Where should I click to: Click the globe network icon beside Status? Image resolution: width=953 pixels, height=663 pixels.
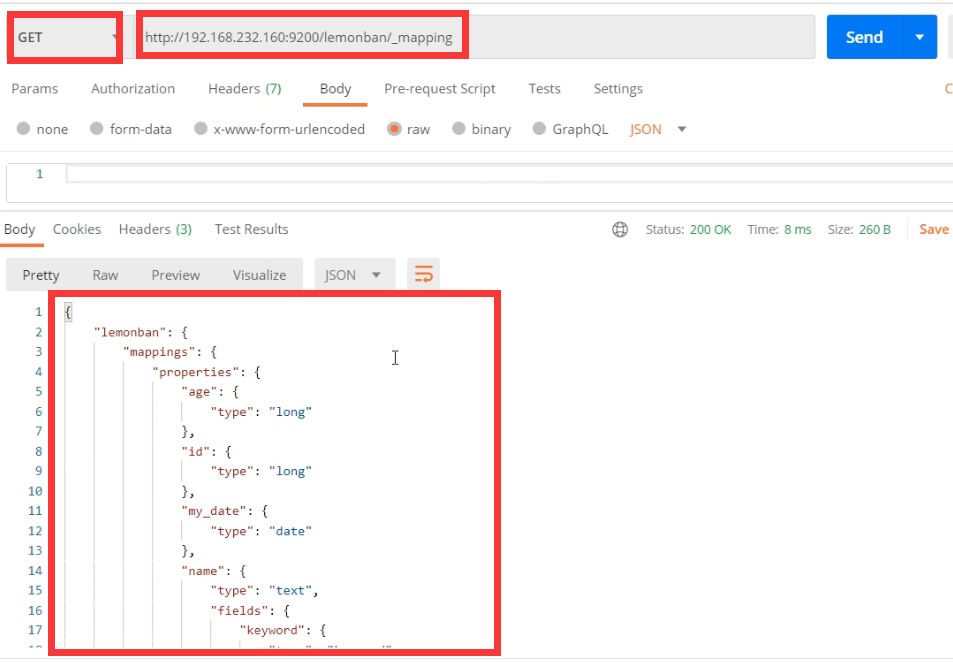tap(620, 230)
